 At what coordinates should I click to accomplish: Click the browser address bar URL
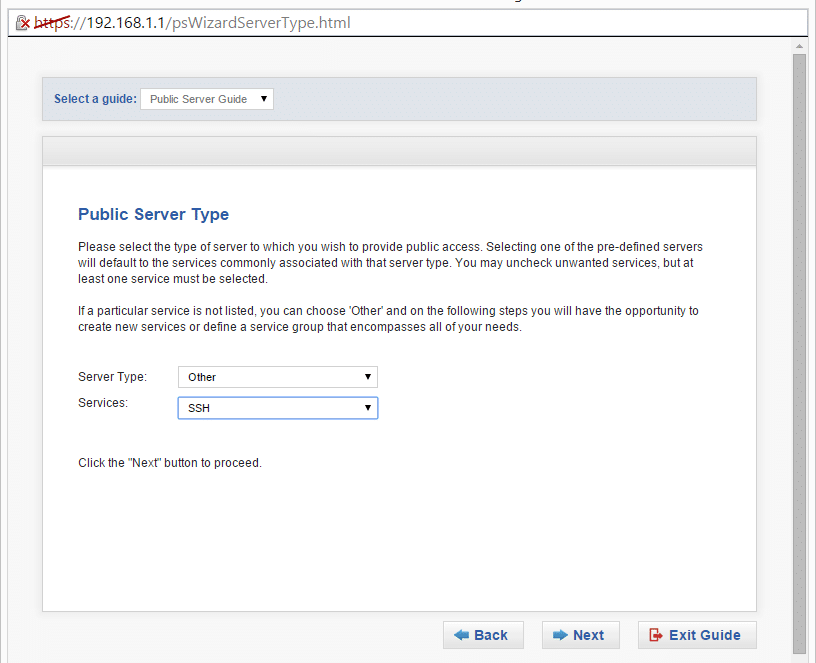pos(219,23)
